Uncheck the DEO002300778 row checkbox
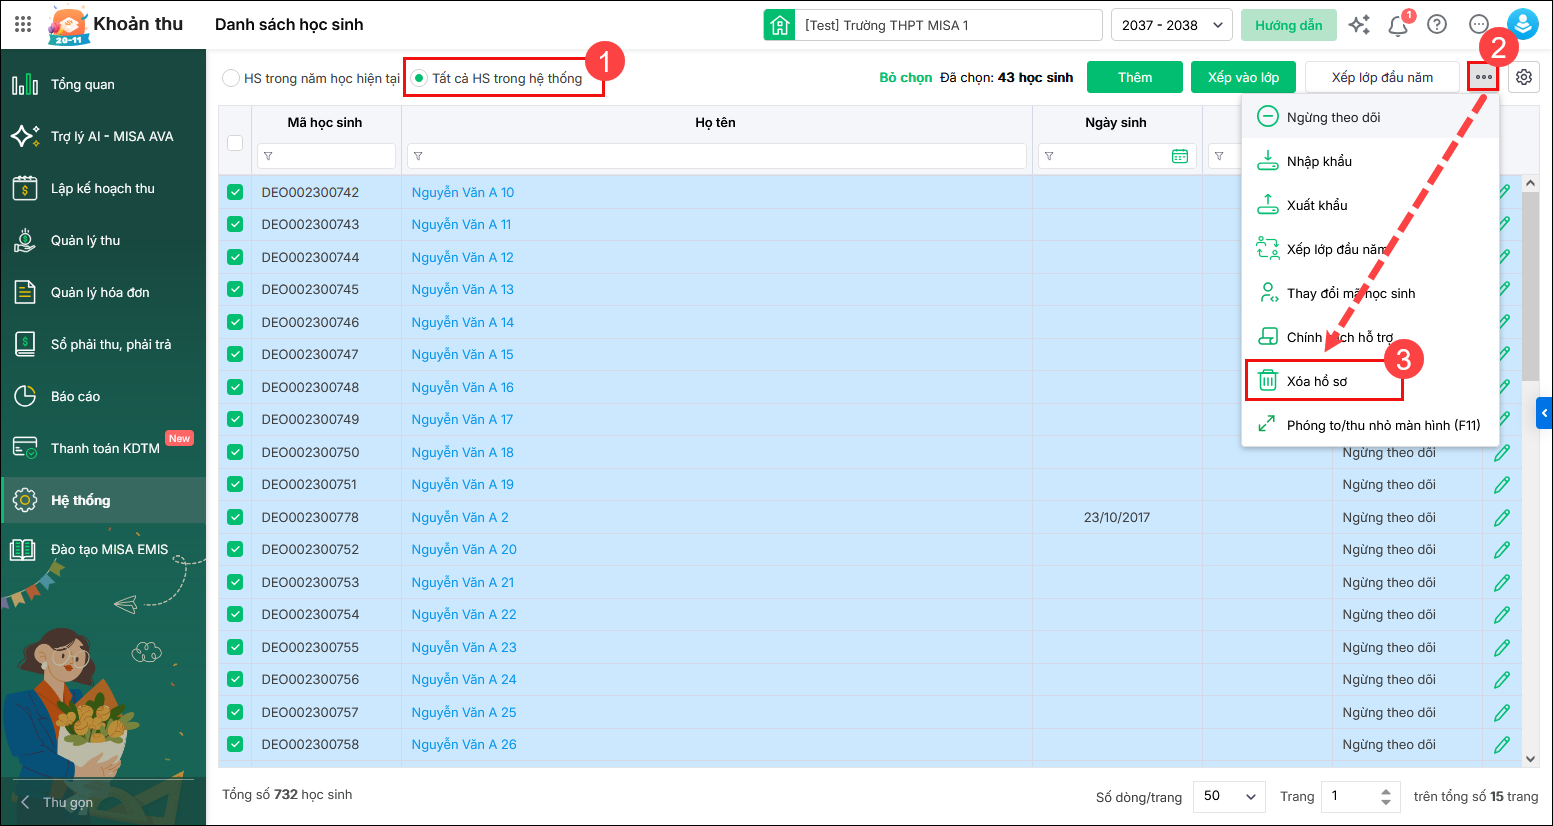 (235, 517)
